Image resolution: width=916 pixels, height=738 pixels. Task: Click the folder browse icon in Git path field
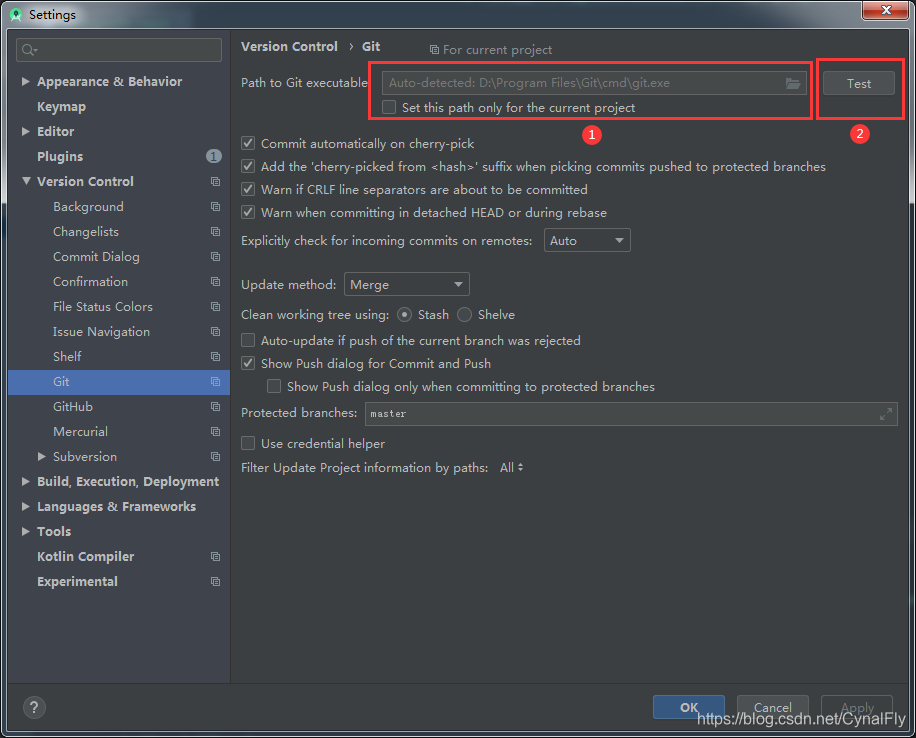click(x=793, y=84)
